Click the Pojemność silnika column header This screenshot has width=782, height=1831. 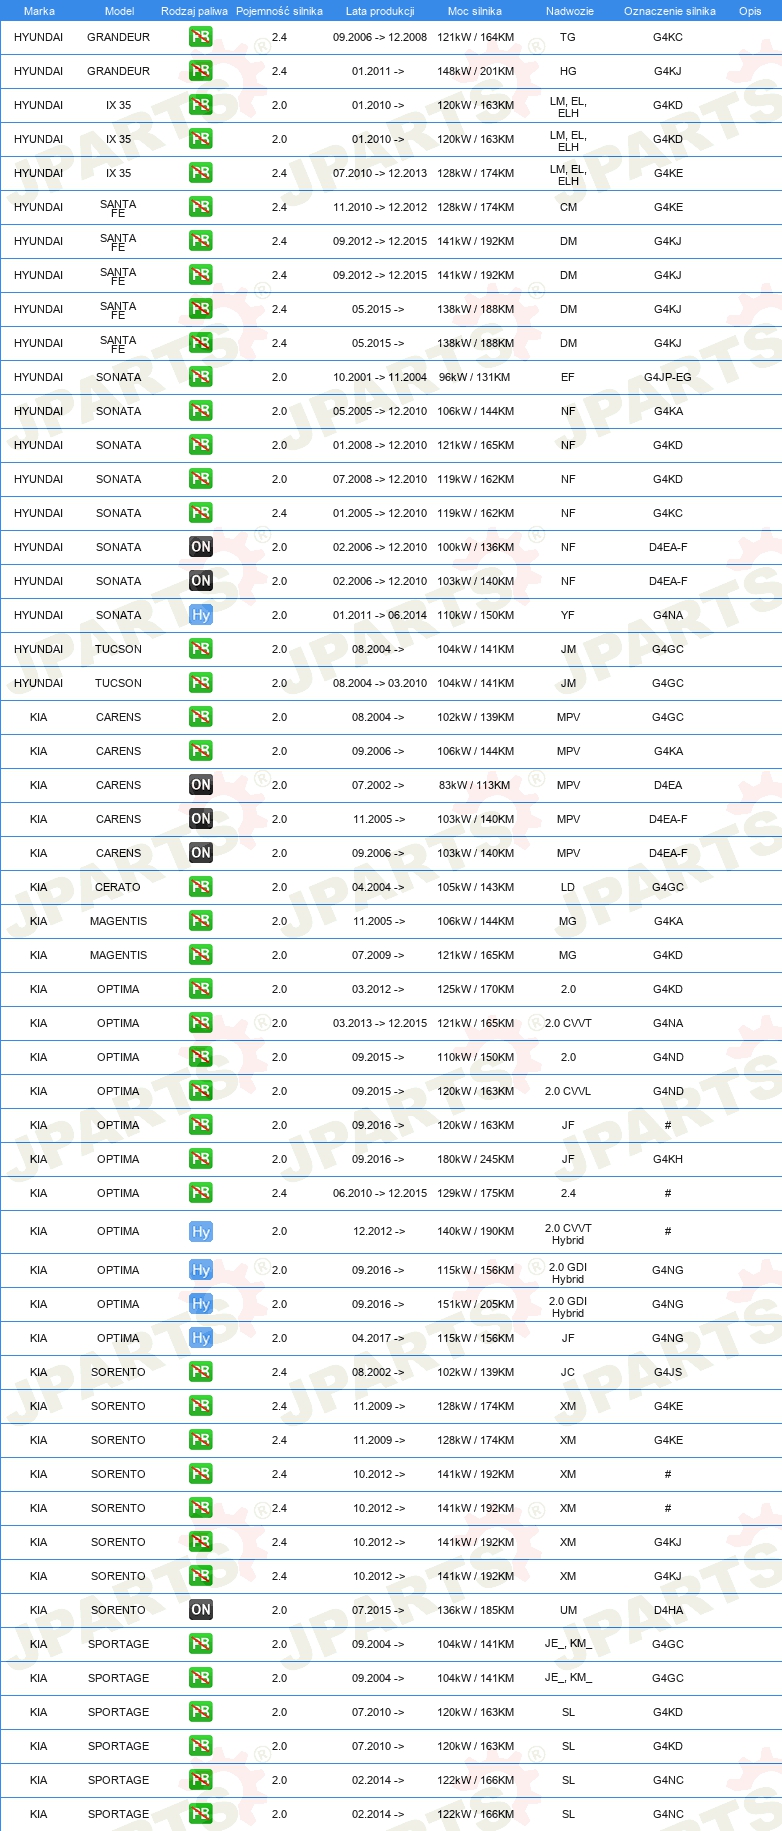coord(279,11)
